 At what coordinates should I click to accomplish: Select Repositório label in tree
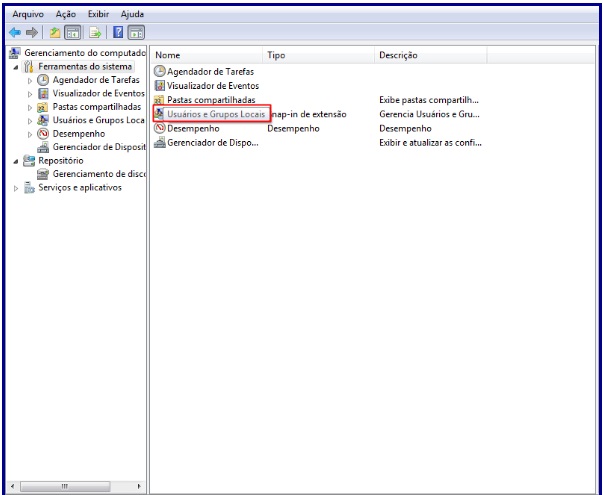[61, 161]
